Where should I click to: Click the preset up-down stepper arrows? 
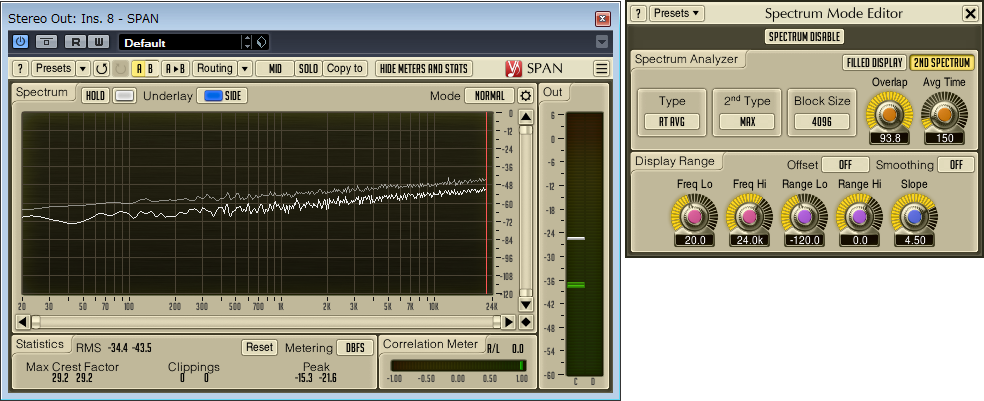click(248, 43)
